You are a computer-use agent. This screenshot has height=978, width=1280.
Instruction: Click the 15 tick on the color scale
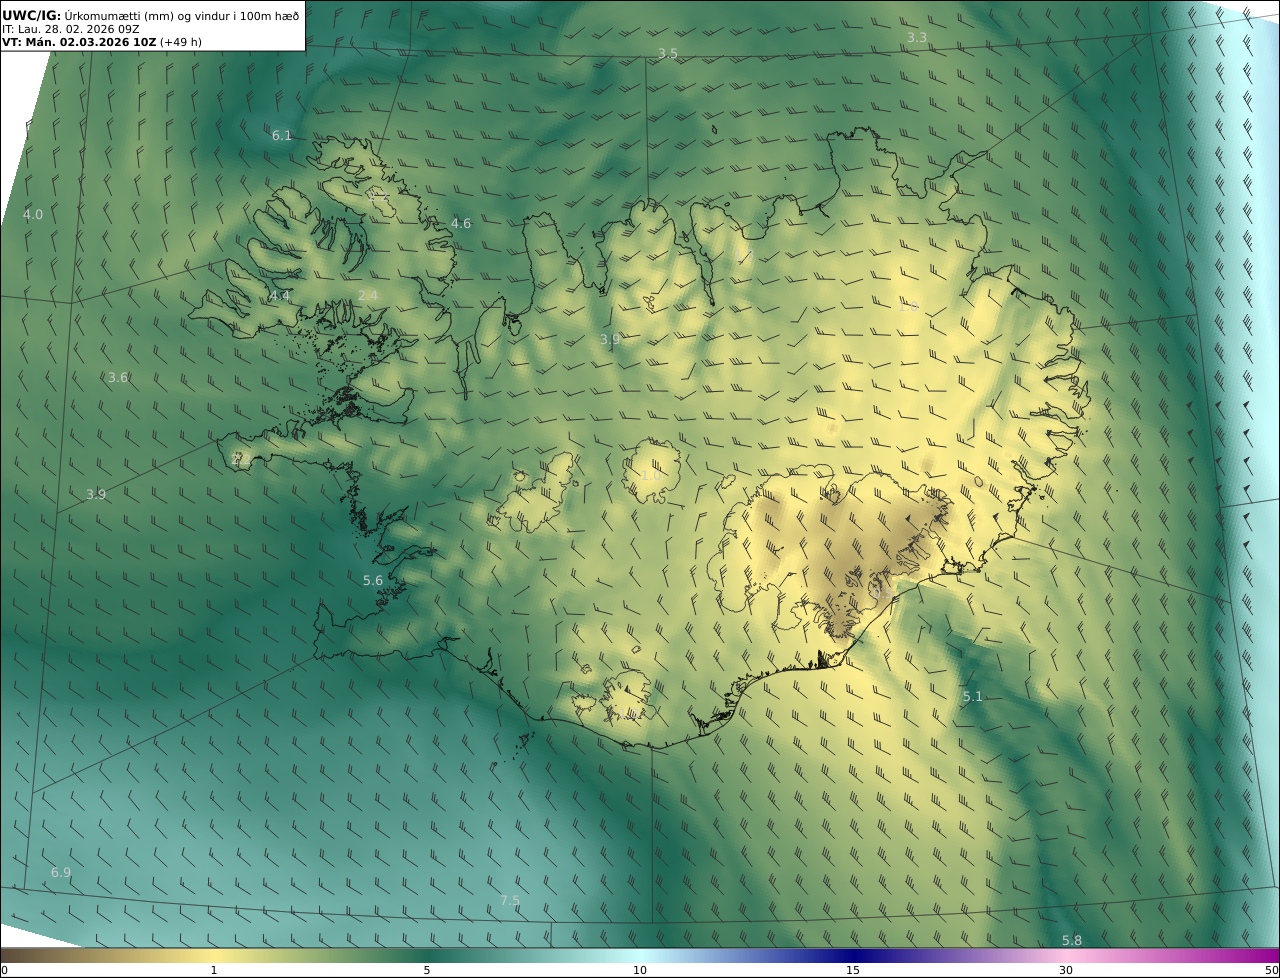coord(853,971)
